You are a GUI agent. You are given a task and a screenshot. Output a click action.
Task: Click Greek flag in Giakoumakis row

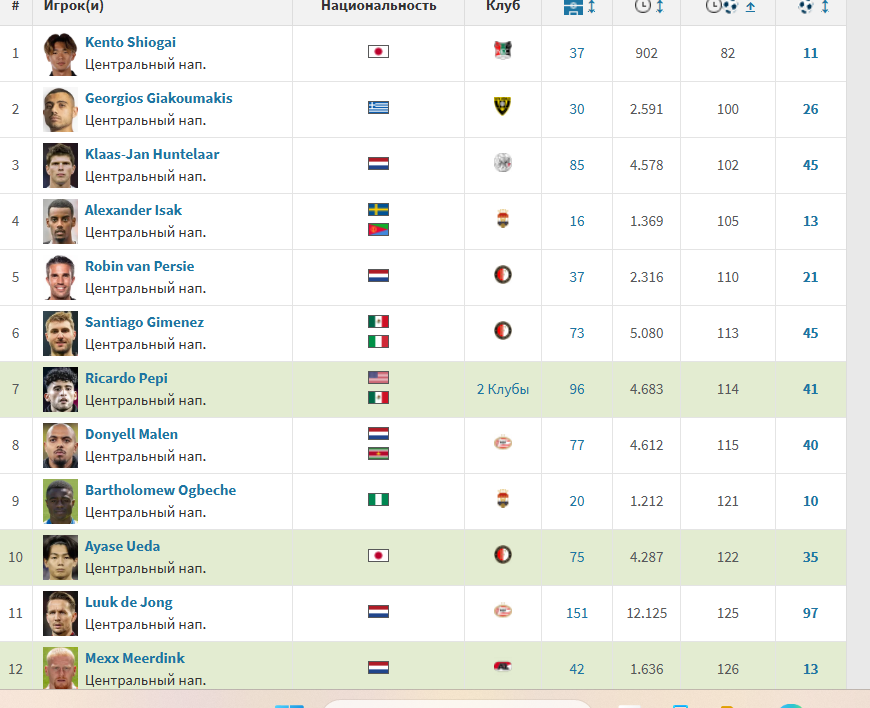[378, 108]
